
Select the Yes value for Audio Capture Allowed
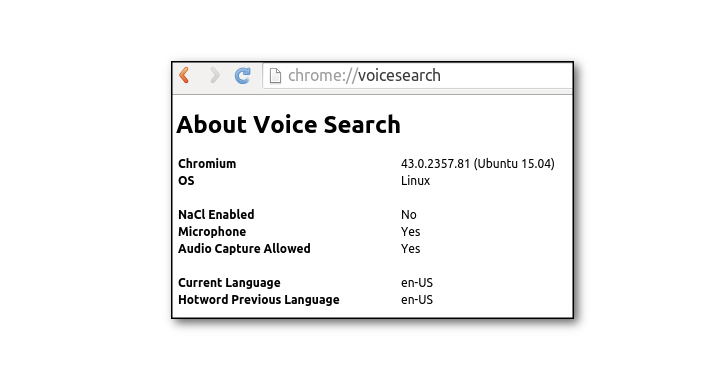point(411,249)
